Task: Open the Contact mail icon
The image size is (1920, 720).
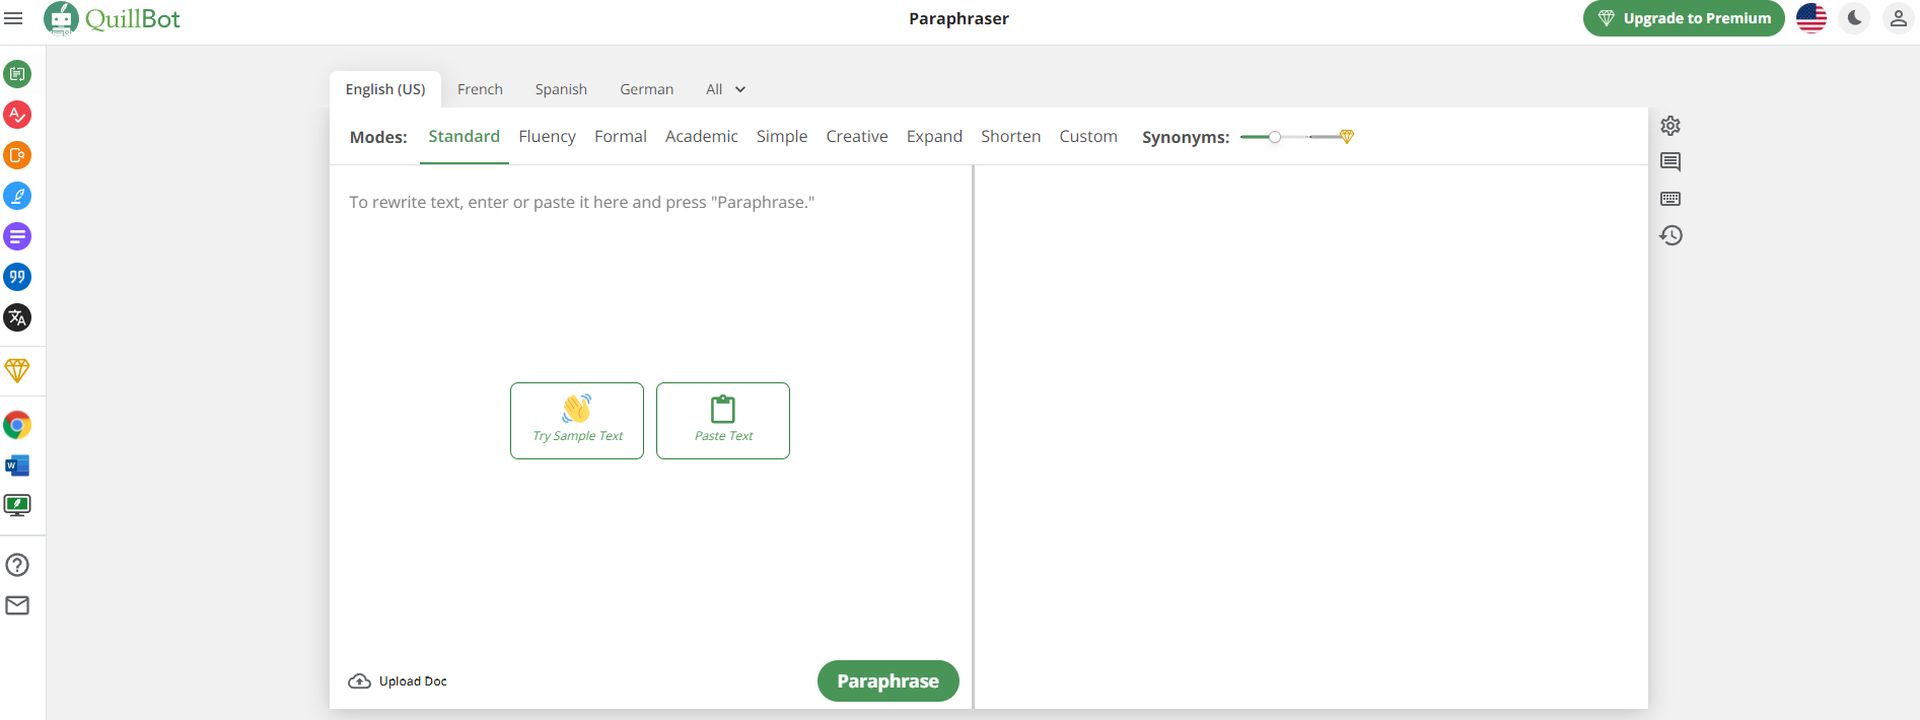Action: (x=17, y=606)
